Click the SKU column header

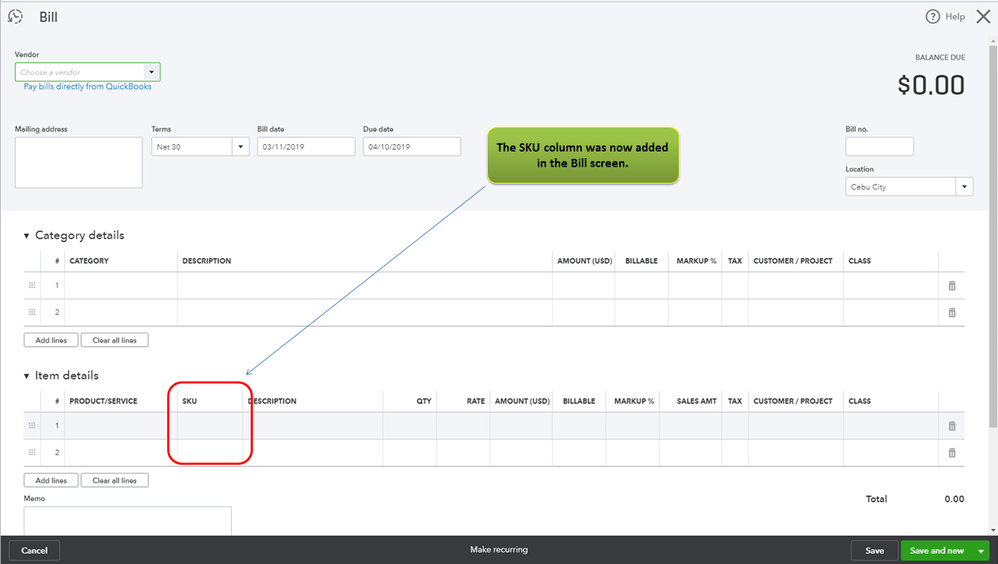click(x=190, y=401)
